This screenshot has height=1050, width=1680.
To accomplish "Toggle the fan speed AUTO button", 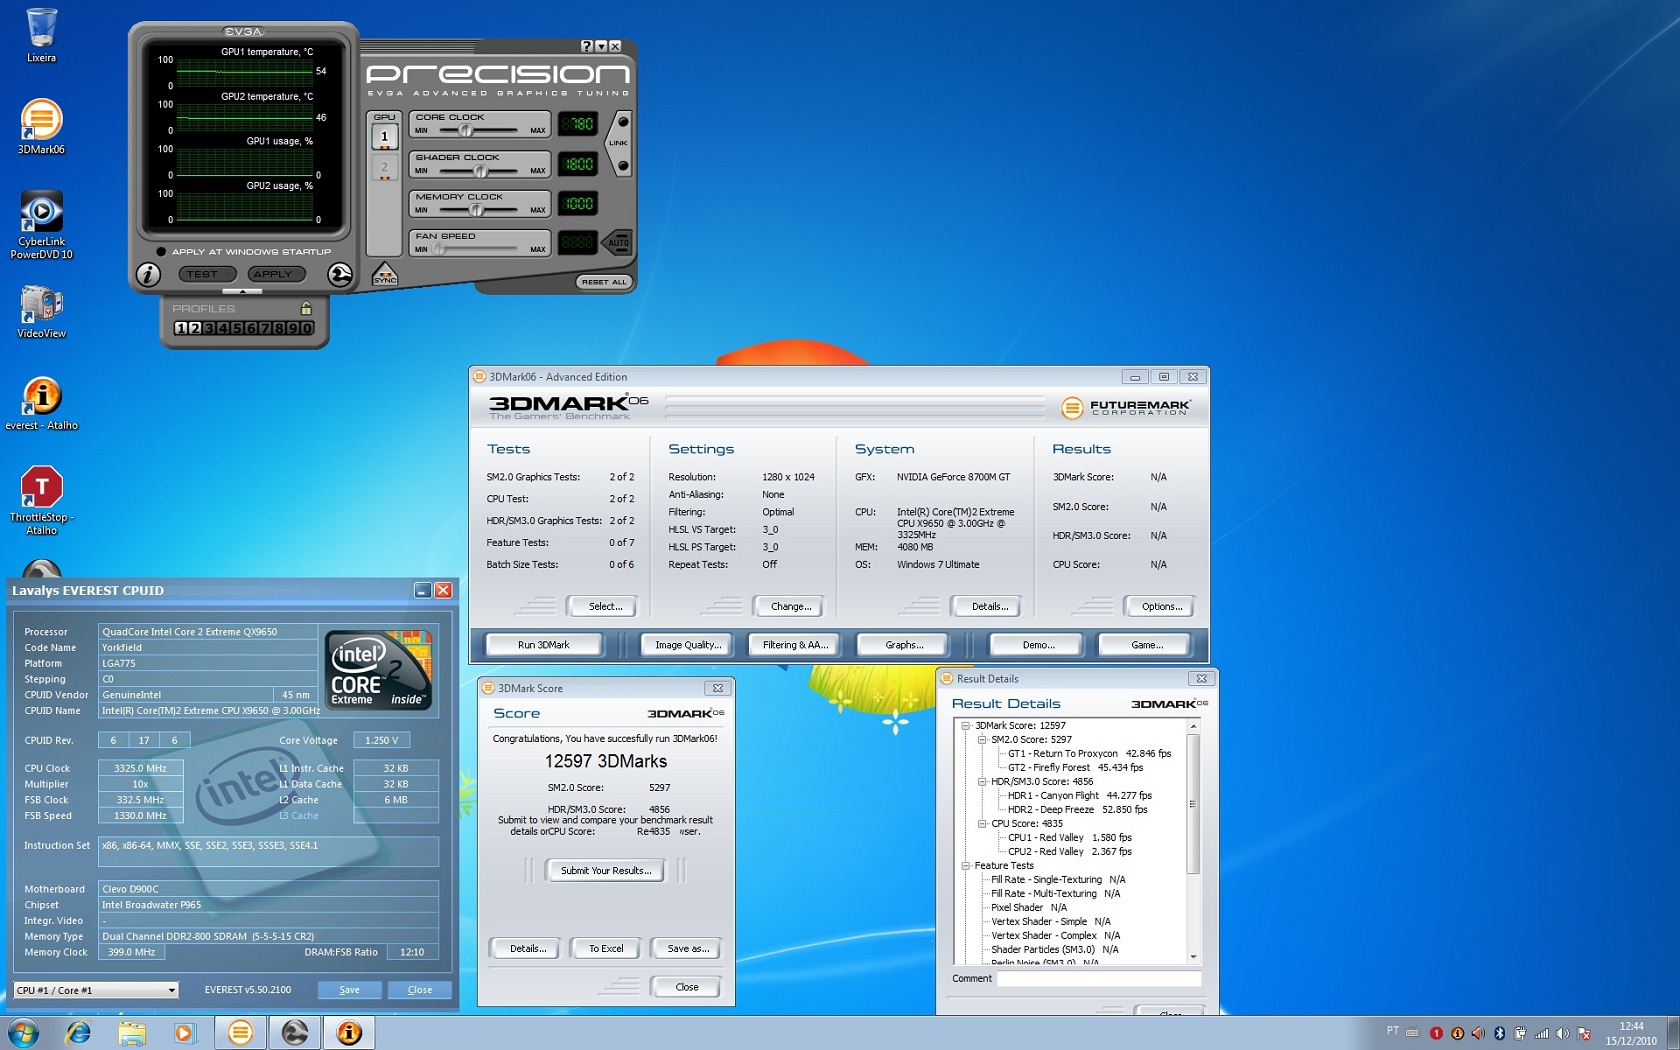I will tap(619, 242).
